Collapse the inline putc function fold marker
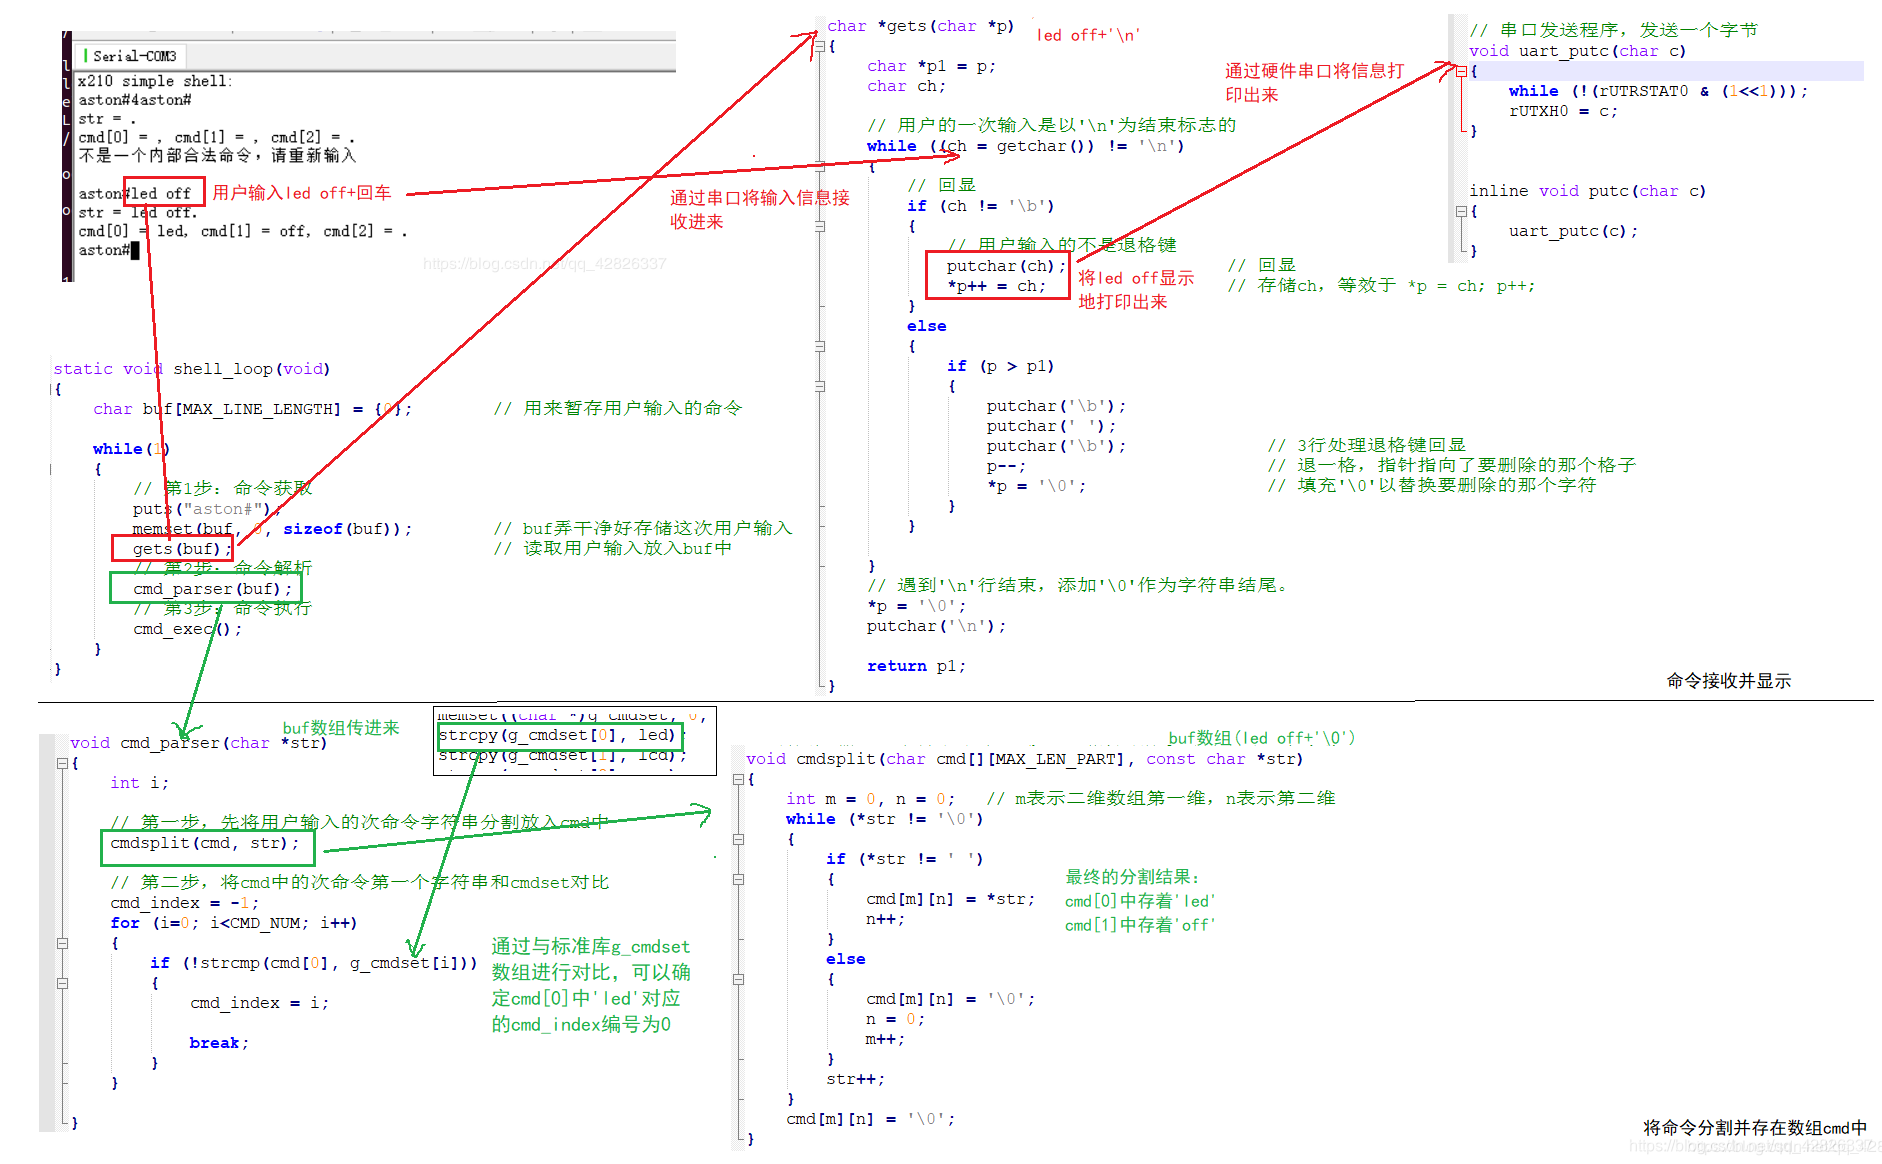The height and width of the screenshot is (1164, 1882). click(1461, 211)
